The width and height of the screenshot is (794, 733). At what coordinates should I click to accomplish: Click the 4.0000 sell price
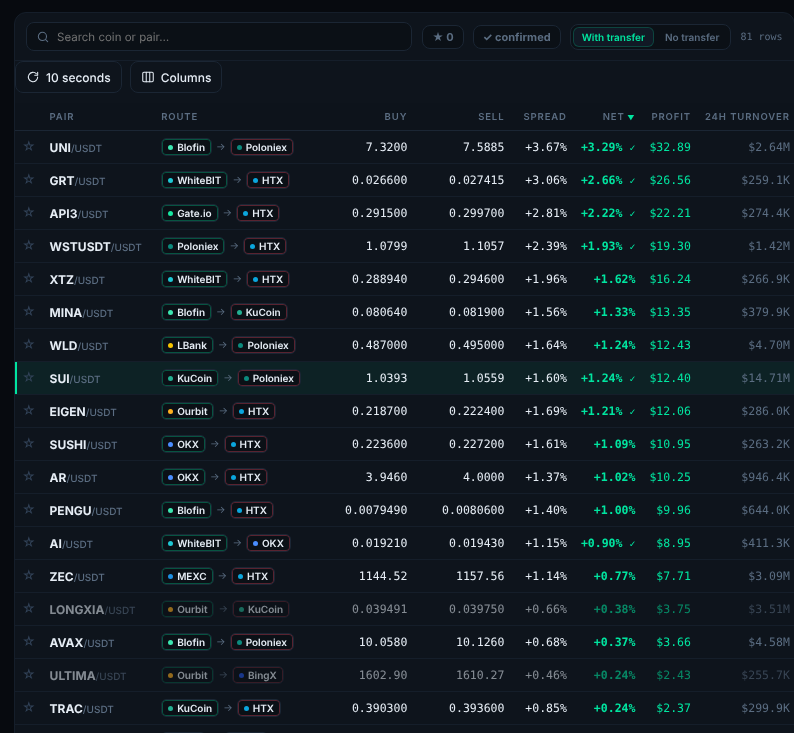point(484,477)
